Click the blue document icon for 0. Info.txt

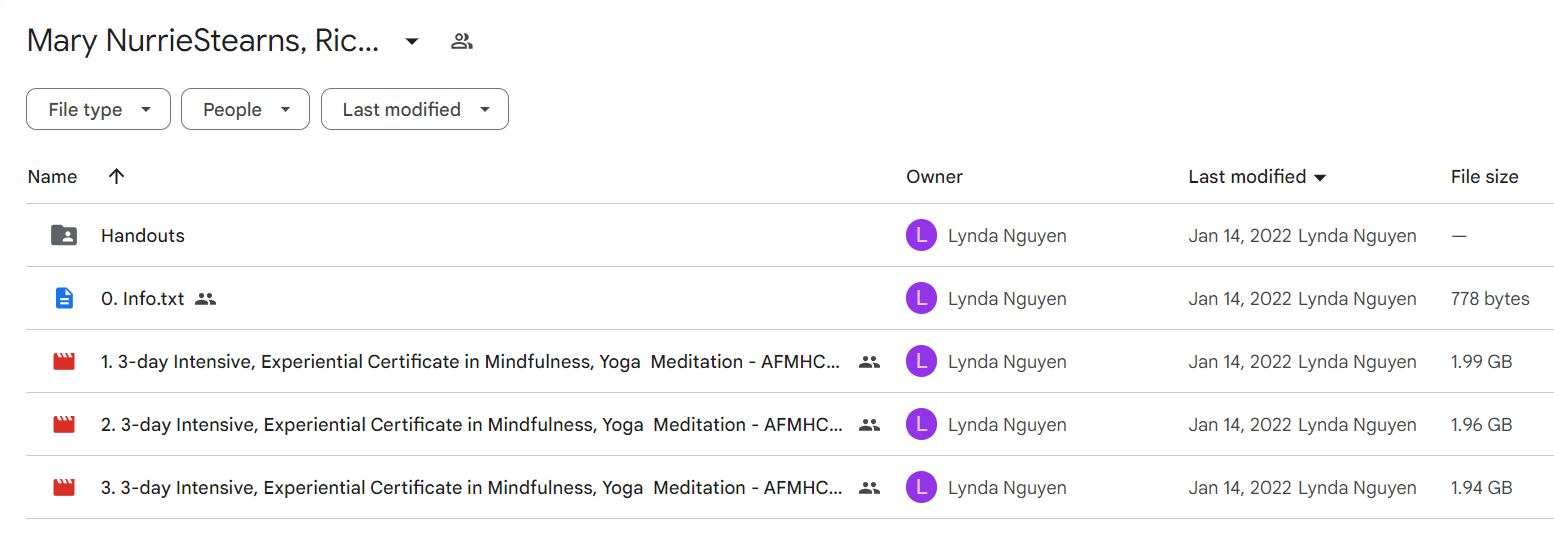click(64, 298)
